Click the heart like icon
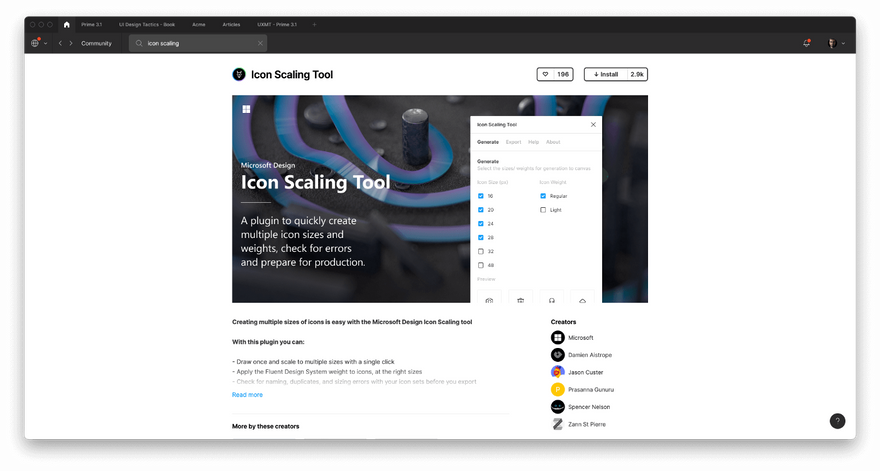This screenshot has height=471, width=880. (x=545, y=74)
